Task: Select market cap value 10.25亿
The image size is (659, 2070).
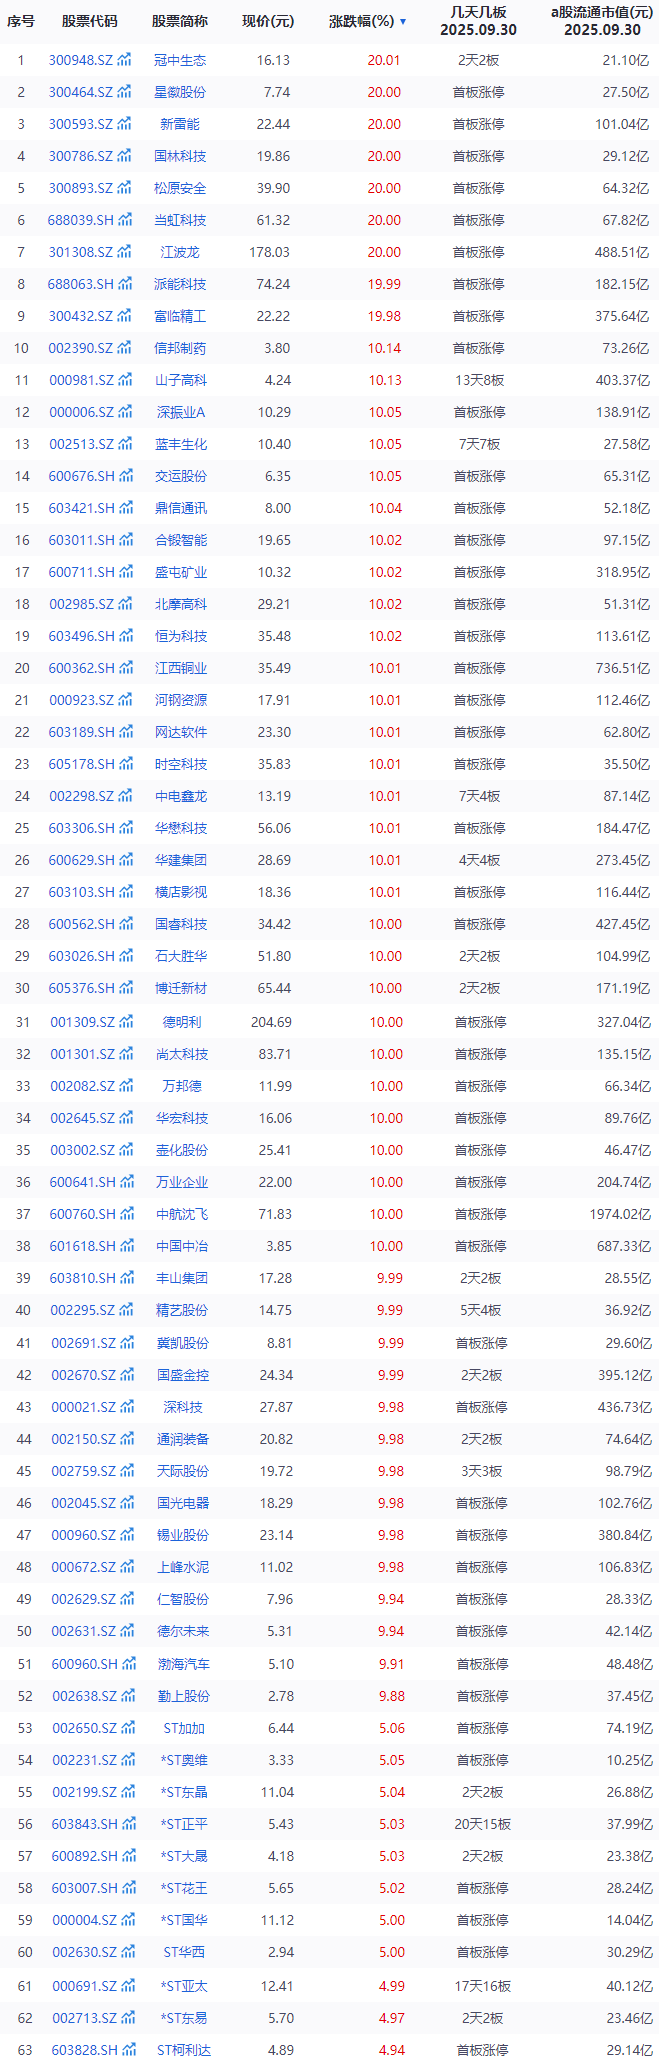Action: (x=629, y=1760)
